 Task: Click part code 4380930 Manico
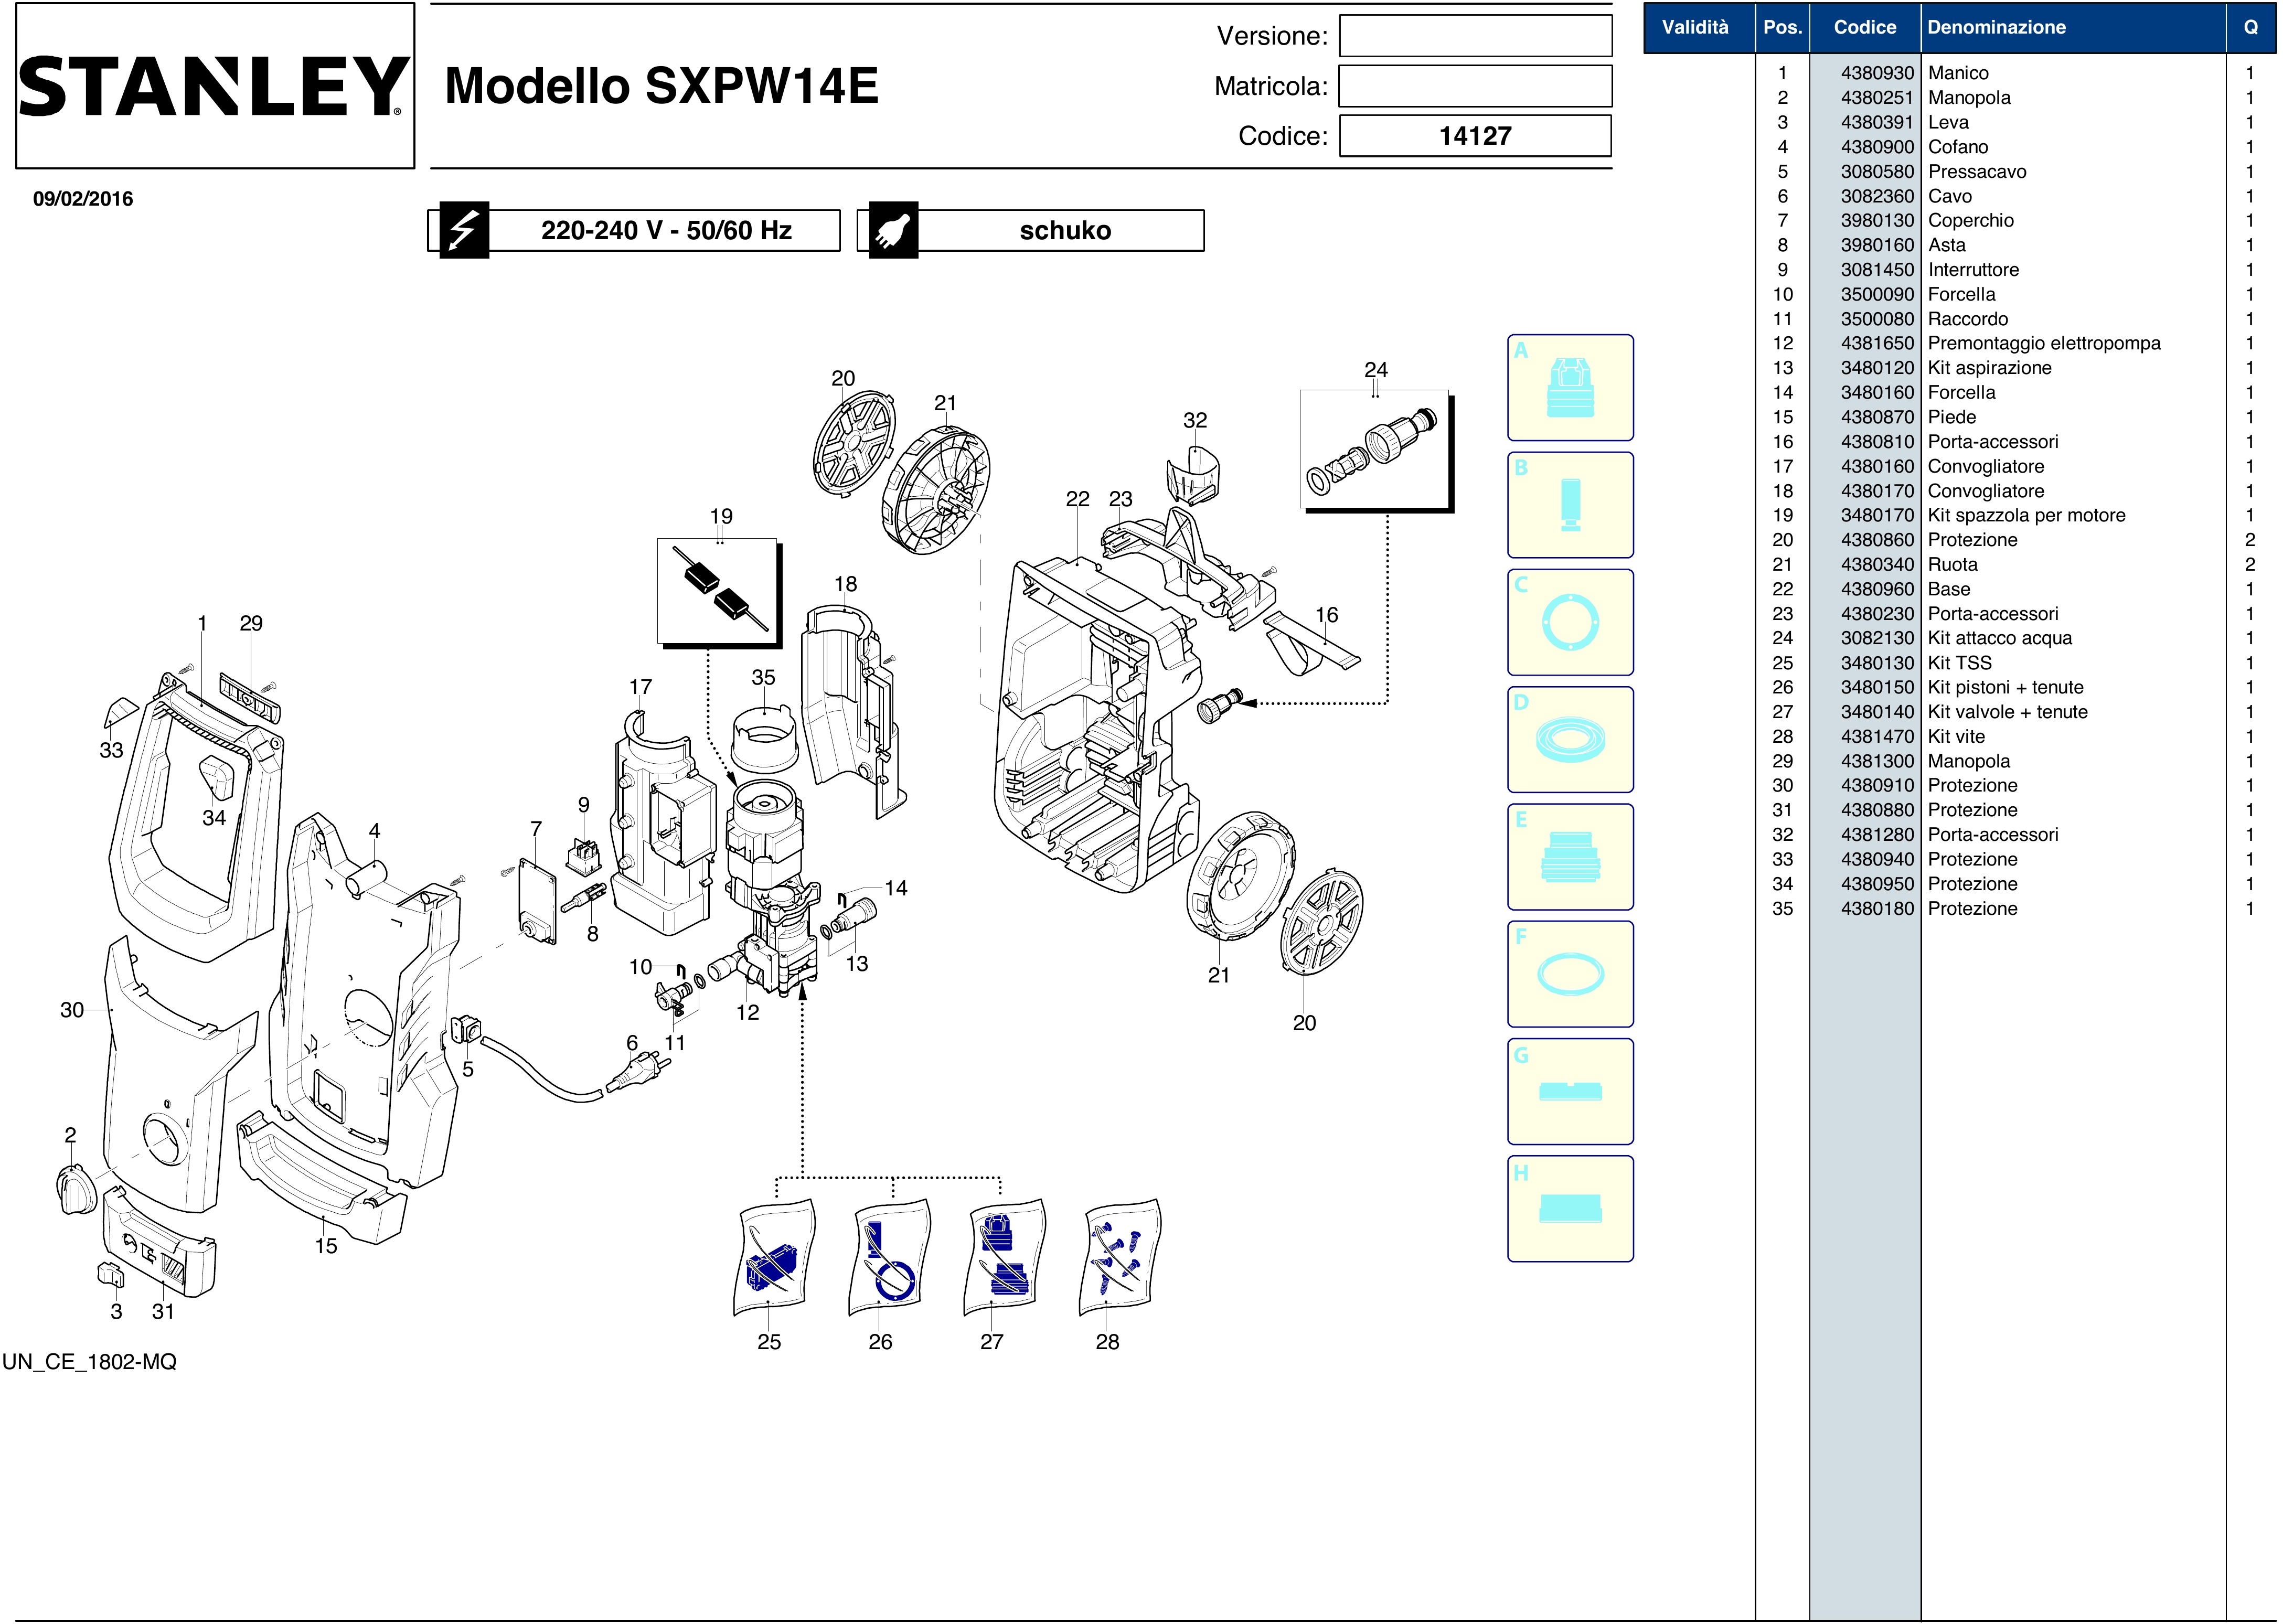pyautogui.click(x=1876, y=73)
